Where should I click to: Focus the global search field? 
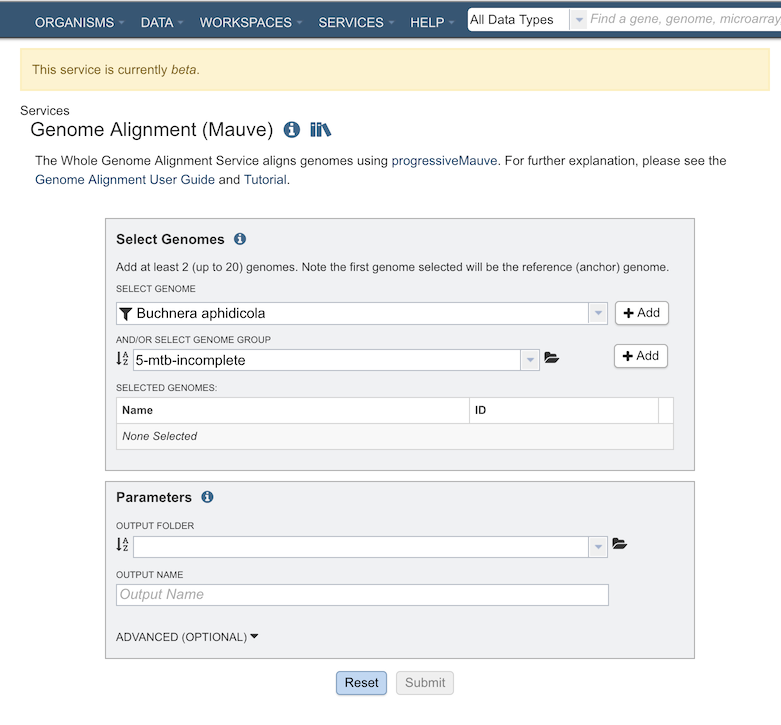[684, 19]
